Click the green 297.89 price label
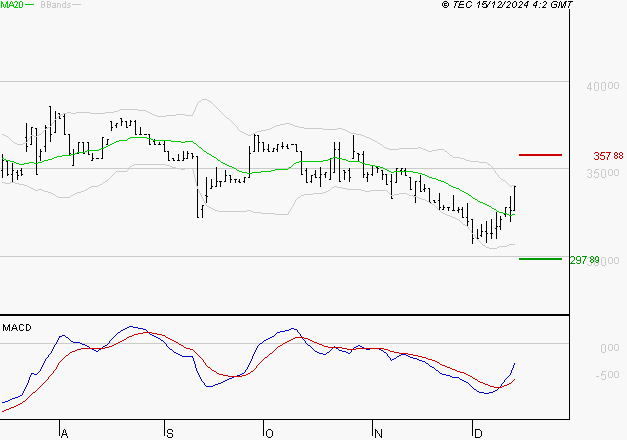 (585, 260)
